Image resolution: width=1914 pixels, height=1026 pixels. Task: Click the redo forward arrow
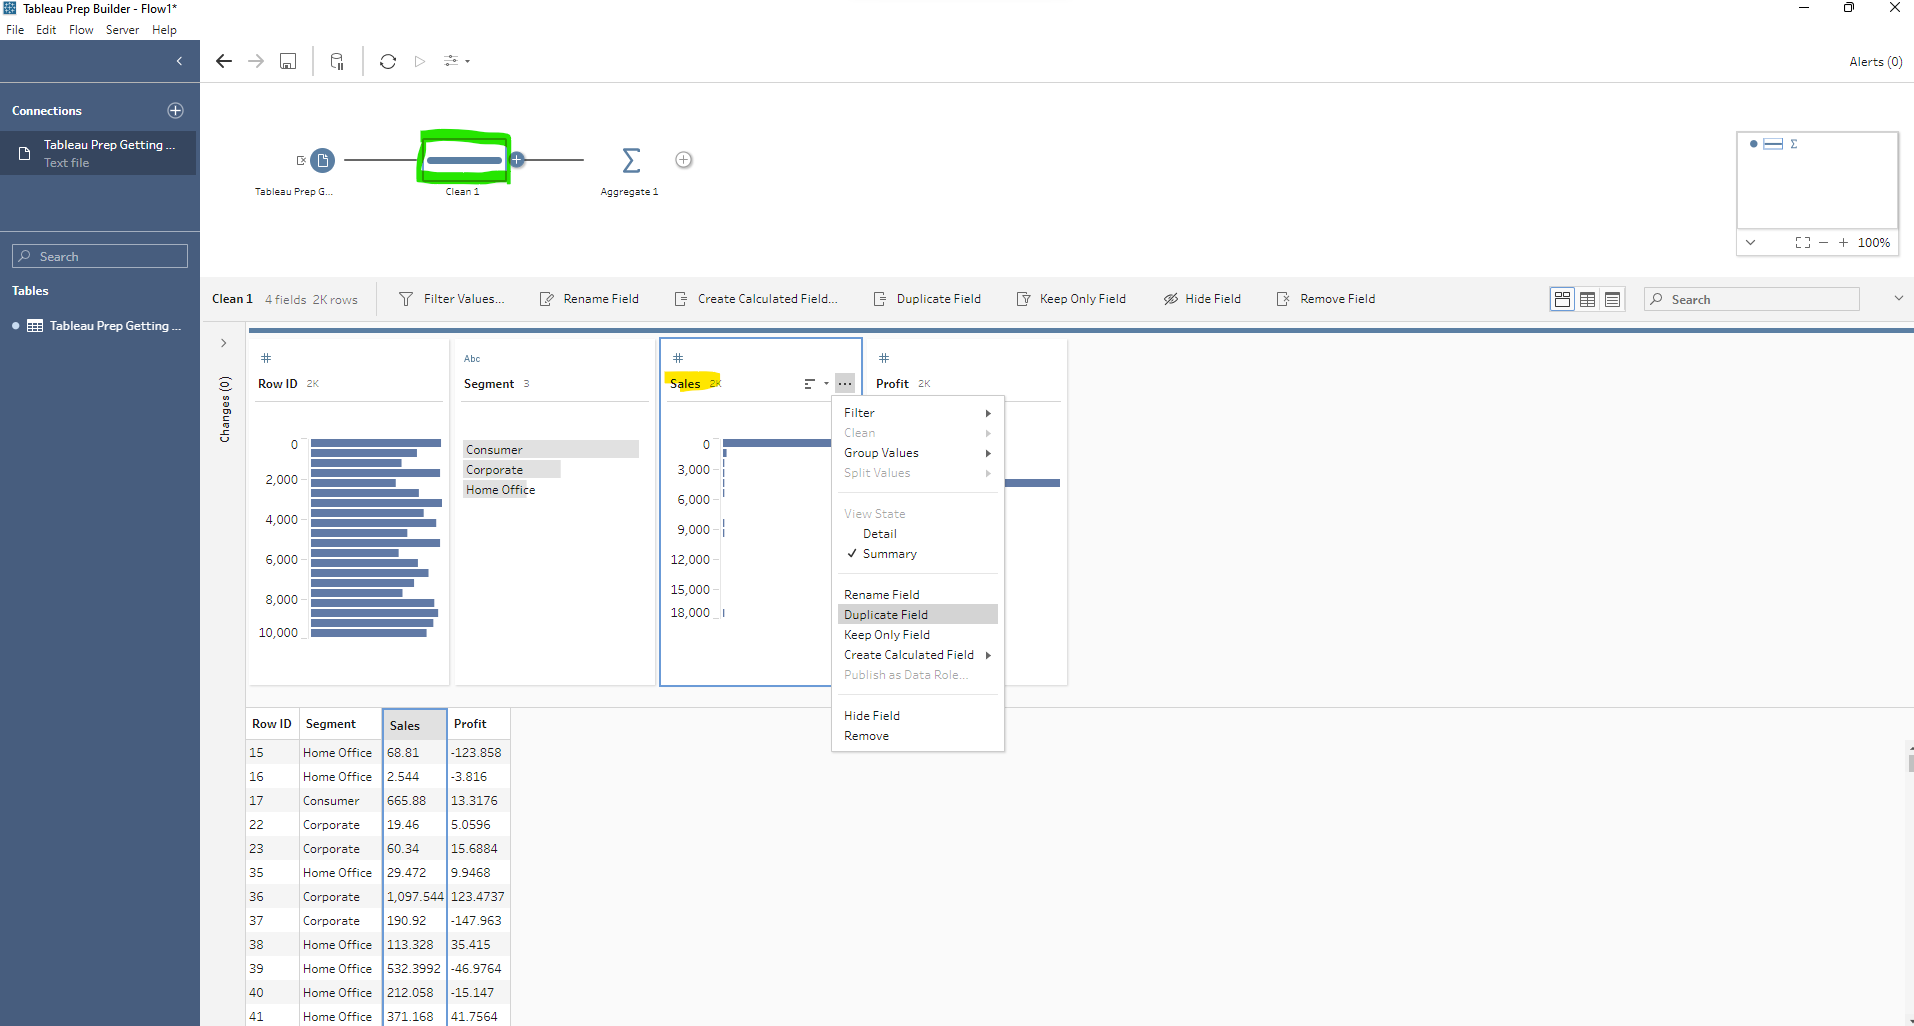pos(256,61)
